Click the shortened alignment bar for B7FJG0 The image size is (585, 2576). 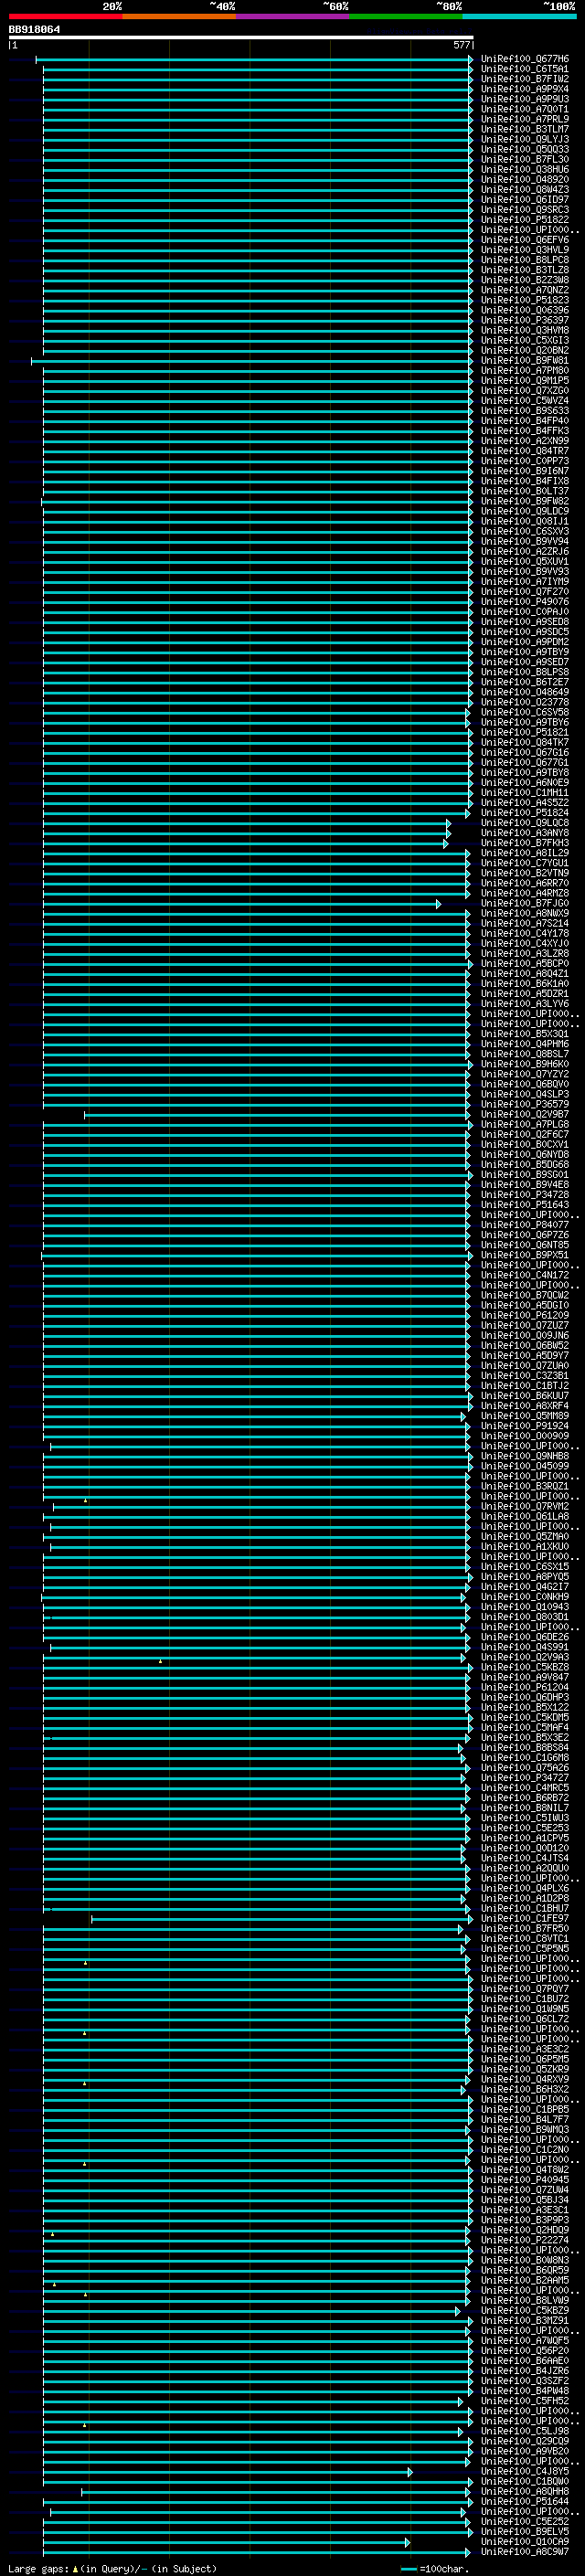(x=241, y=904)
